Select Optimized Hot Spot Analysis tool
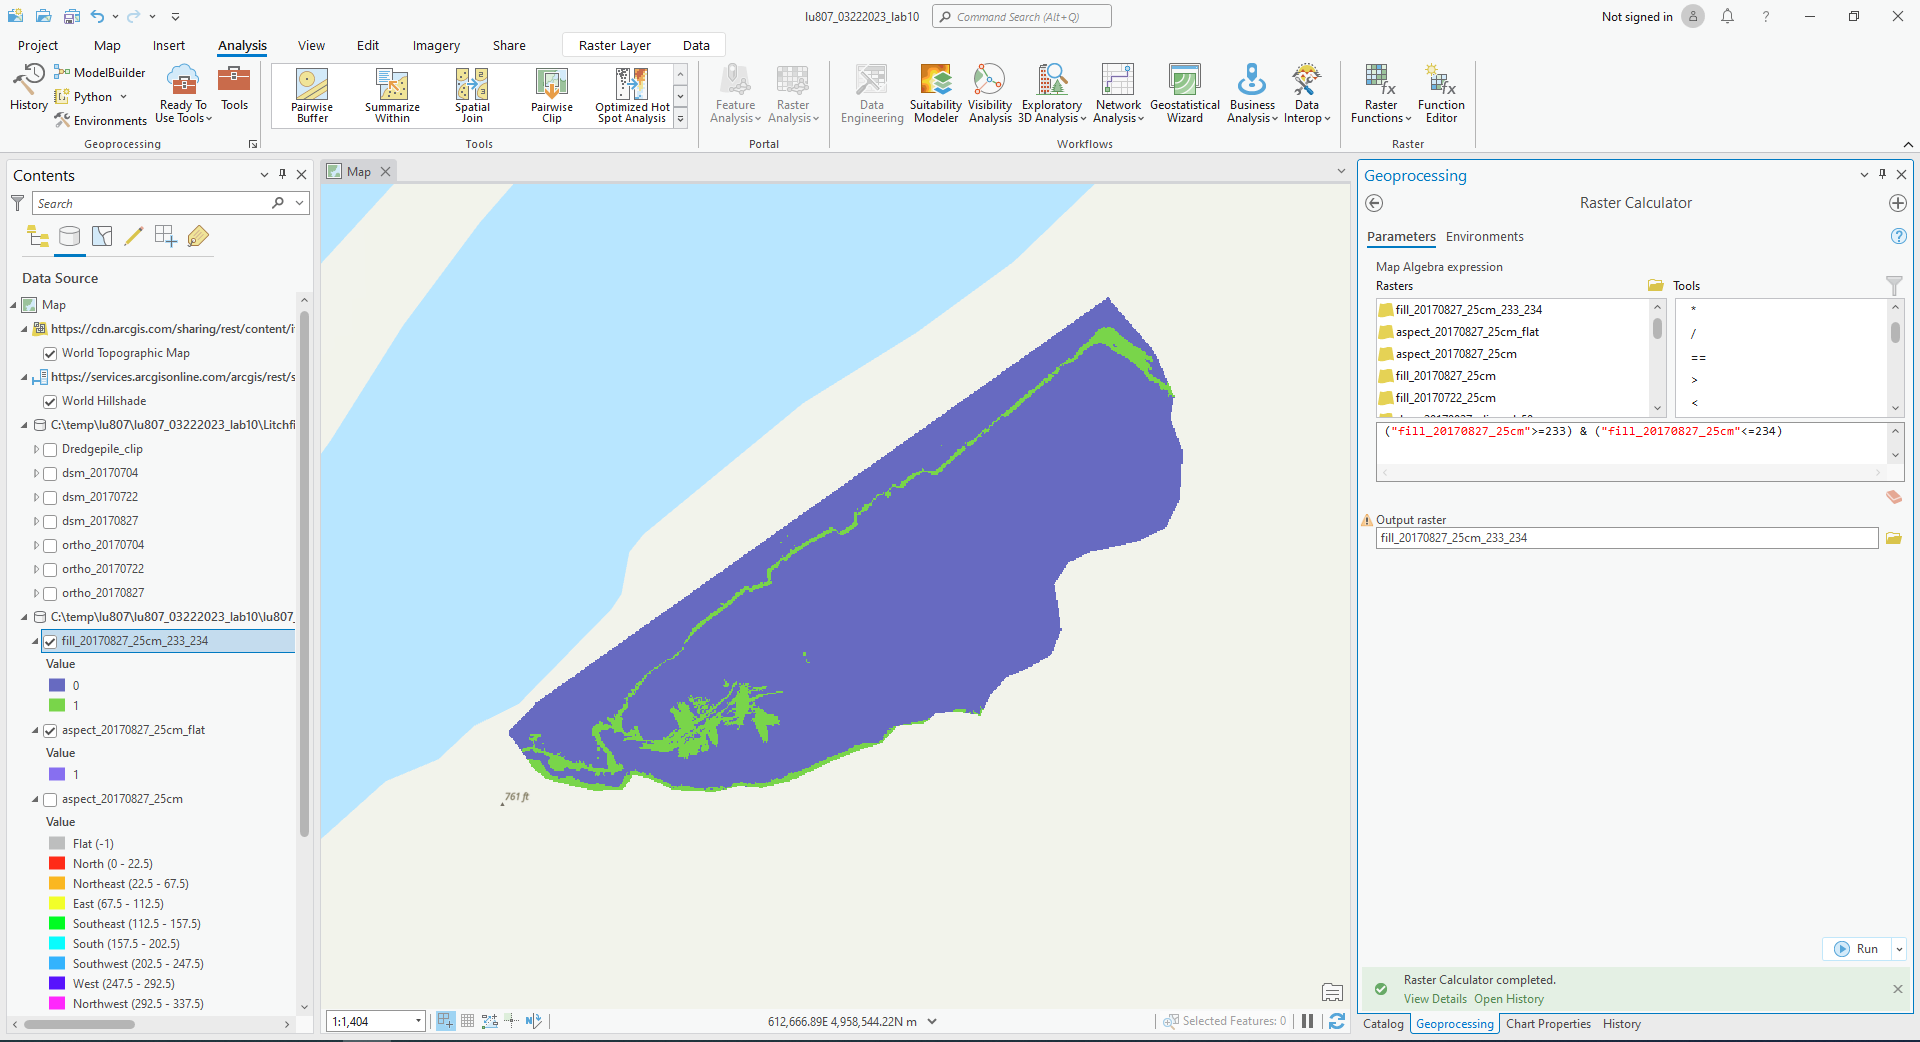1920x1042 pixels. [x=632, y=96]
